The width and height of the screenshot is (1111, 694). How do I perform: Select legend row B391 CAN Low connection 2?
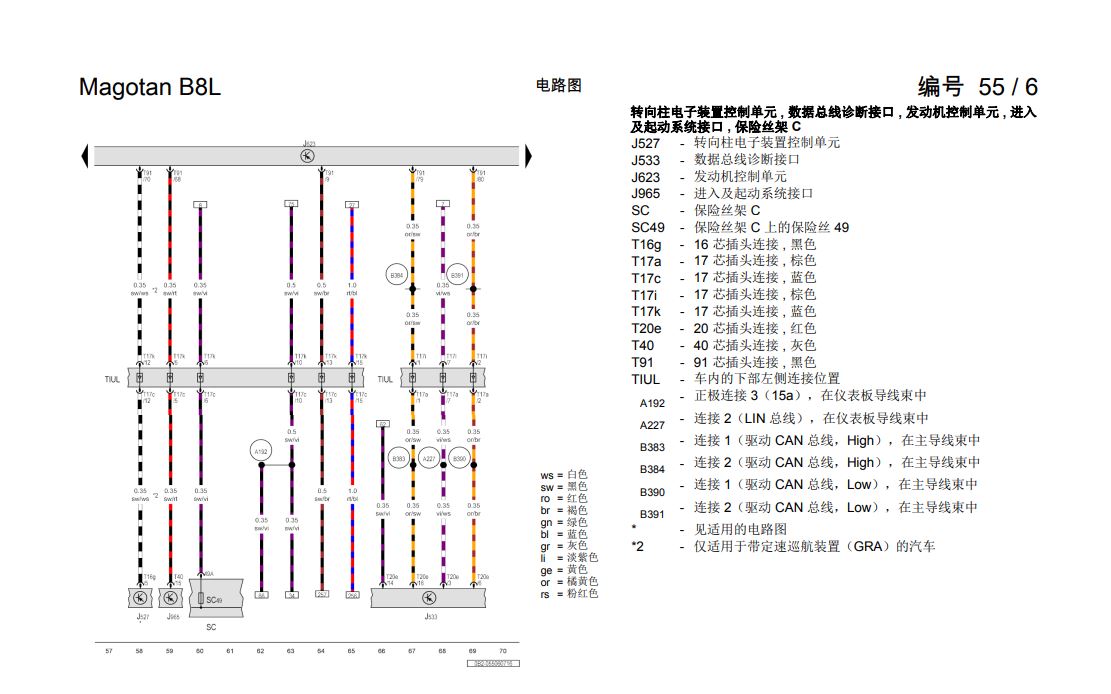(x=808, y=510)
